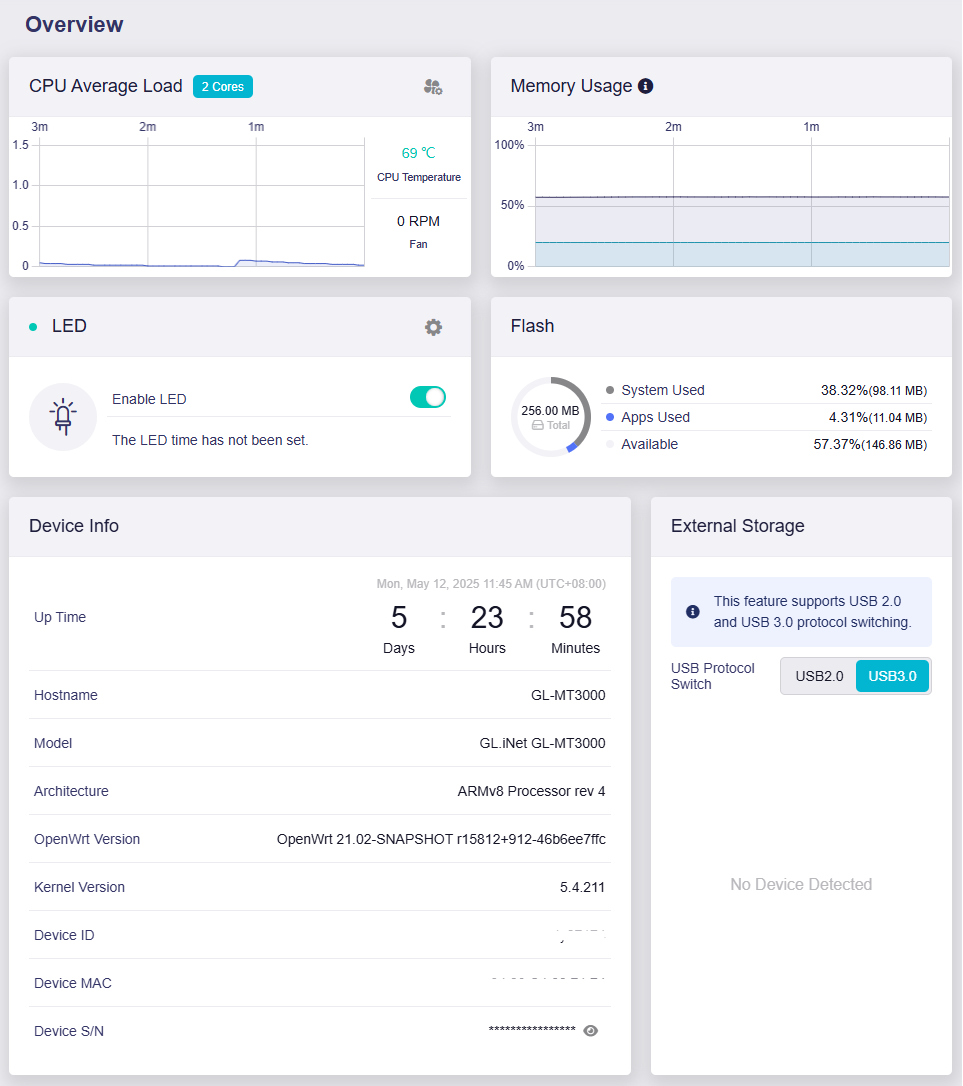Viewport: 963px width, 1086px height.
Task: Click the green LED status dot
Action: coord(33,327)
